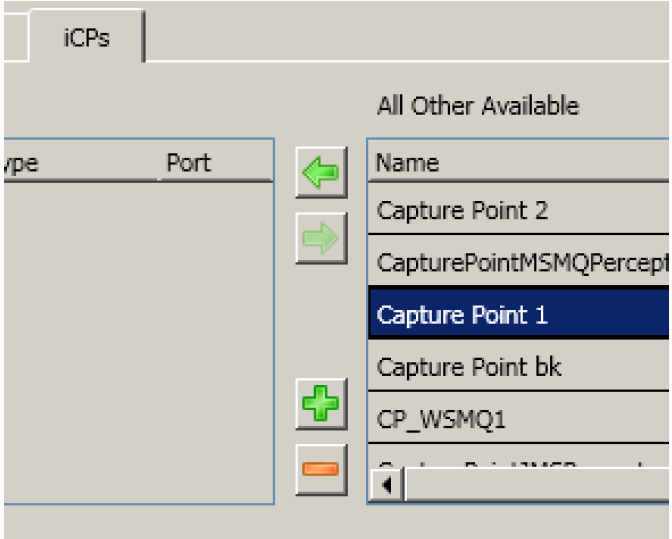The height and width of the screenshot is (539, 672).
Task: Click the green left arrow button
Action: (321, 174)
